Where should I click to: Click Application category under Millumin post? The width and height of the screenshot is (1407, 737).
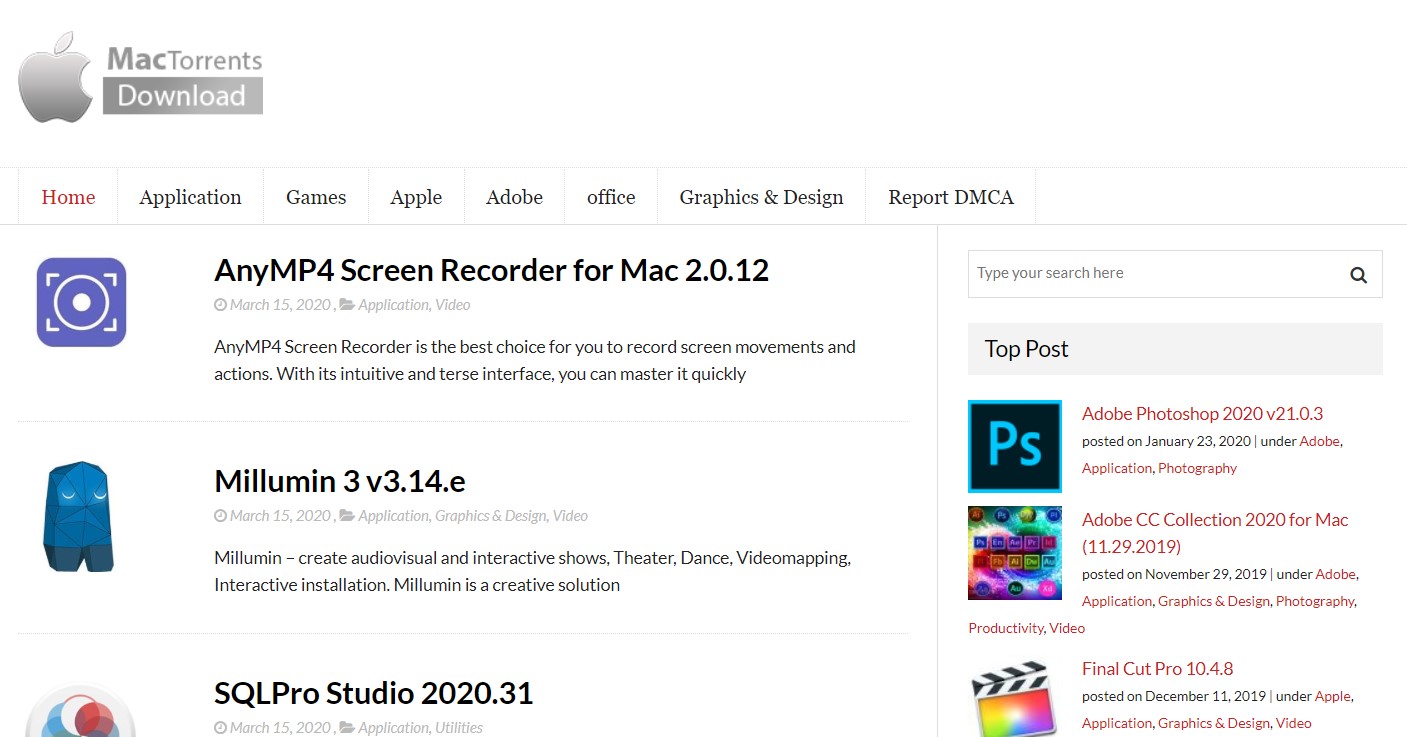tap(394, 516)
